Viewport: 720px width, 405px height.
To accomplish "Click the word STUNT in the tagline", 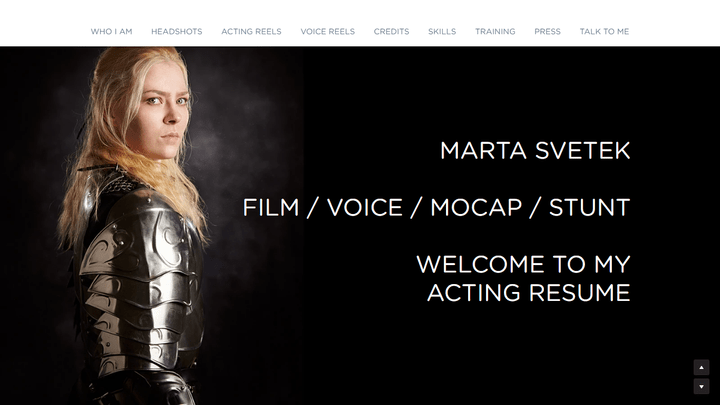I will tap(590, 208).
